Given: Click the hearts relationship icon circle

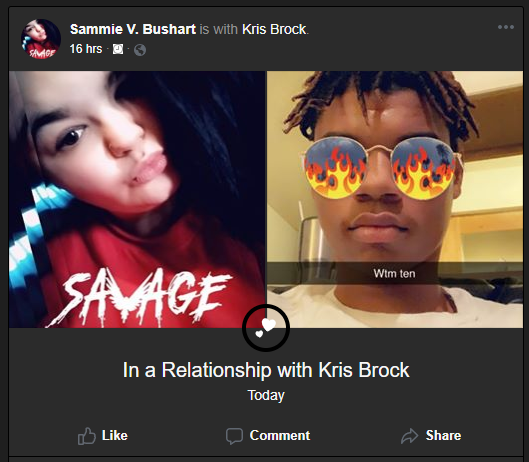Looking at the screenshot, I should [266, 328].
